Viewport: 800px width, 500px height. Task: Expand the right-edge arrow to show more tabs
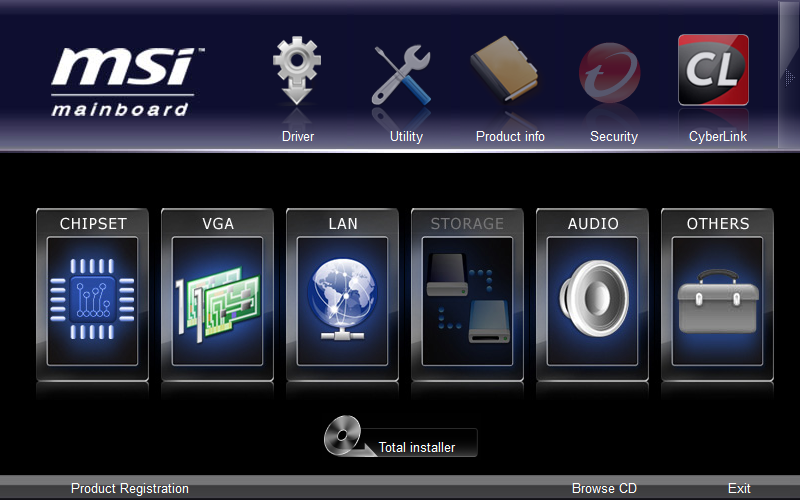(x=789, y=78)
